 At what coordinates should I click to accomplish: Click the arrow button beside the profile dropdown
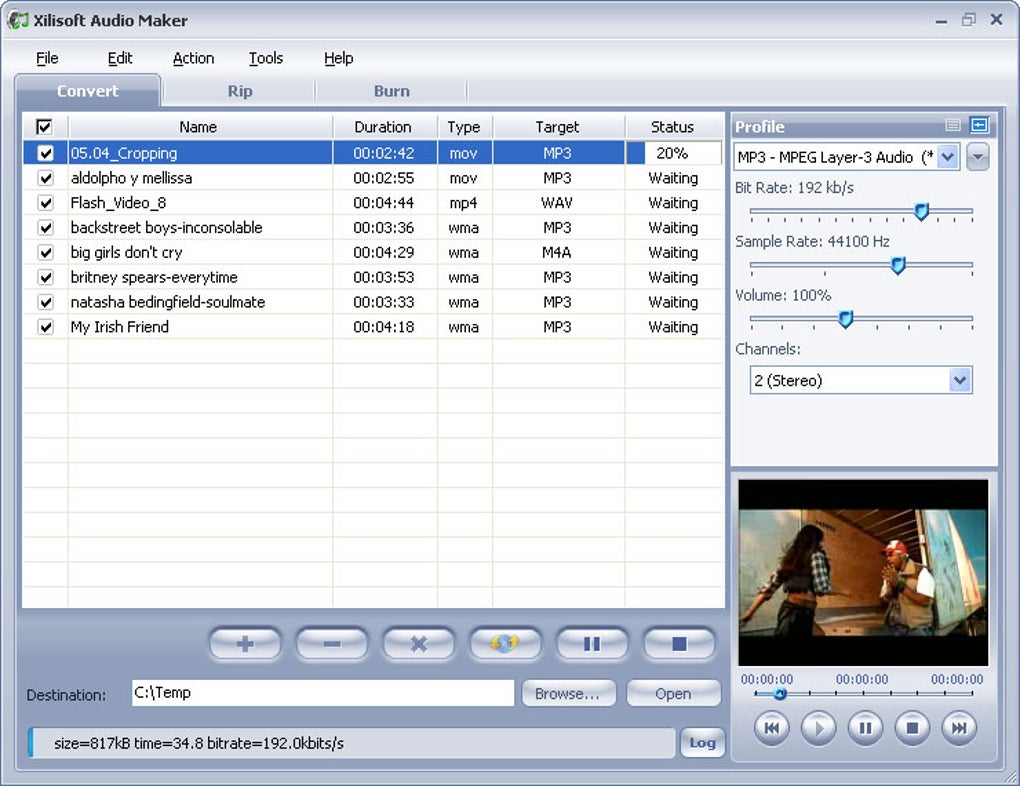tap(978, 157)
